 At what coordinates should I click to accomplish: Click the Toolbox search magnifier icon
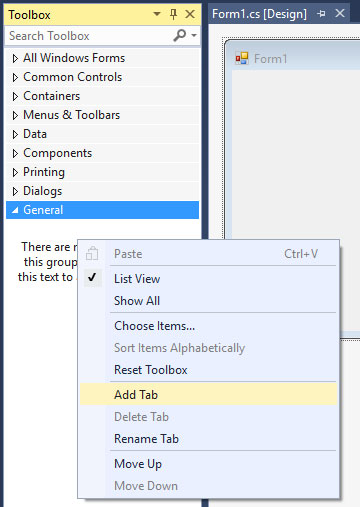click(180, 35)
